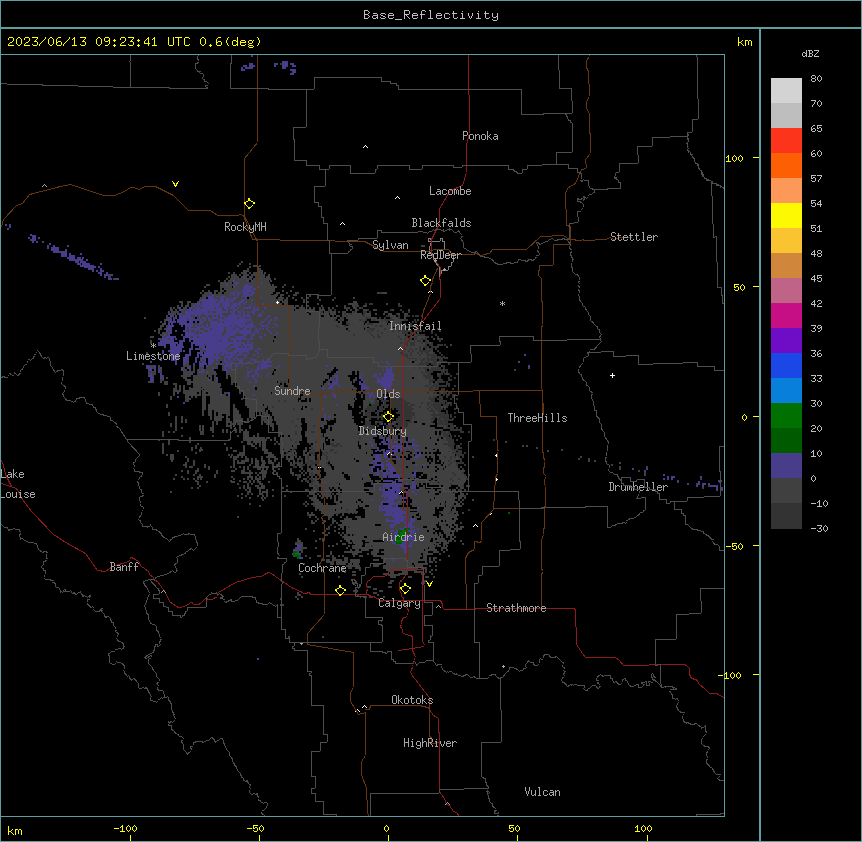Click the Blackfalds city label
This screenshot has height=842, width=862.
(x=441, y=223)
